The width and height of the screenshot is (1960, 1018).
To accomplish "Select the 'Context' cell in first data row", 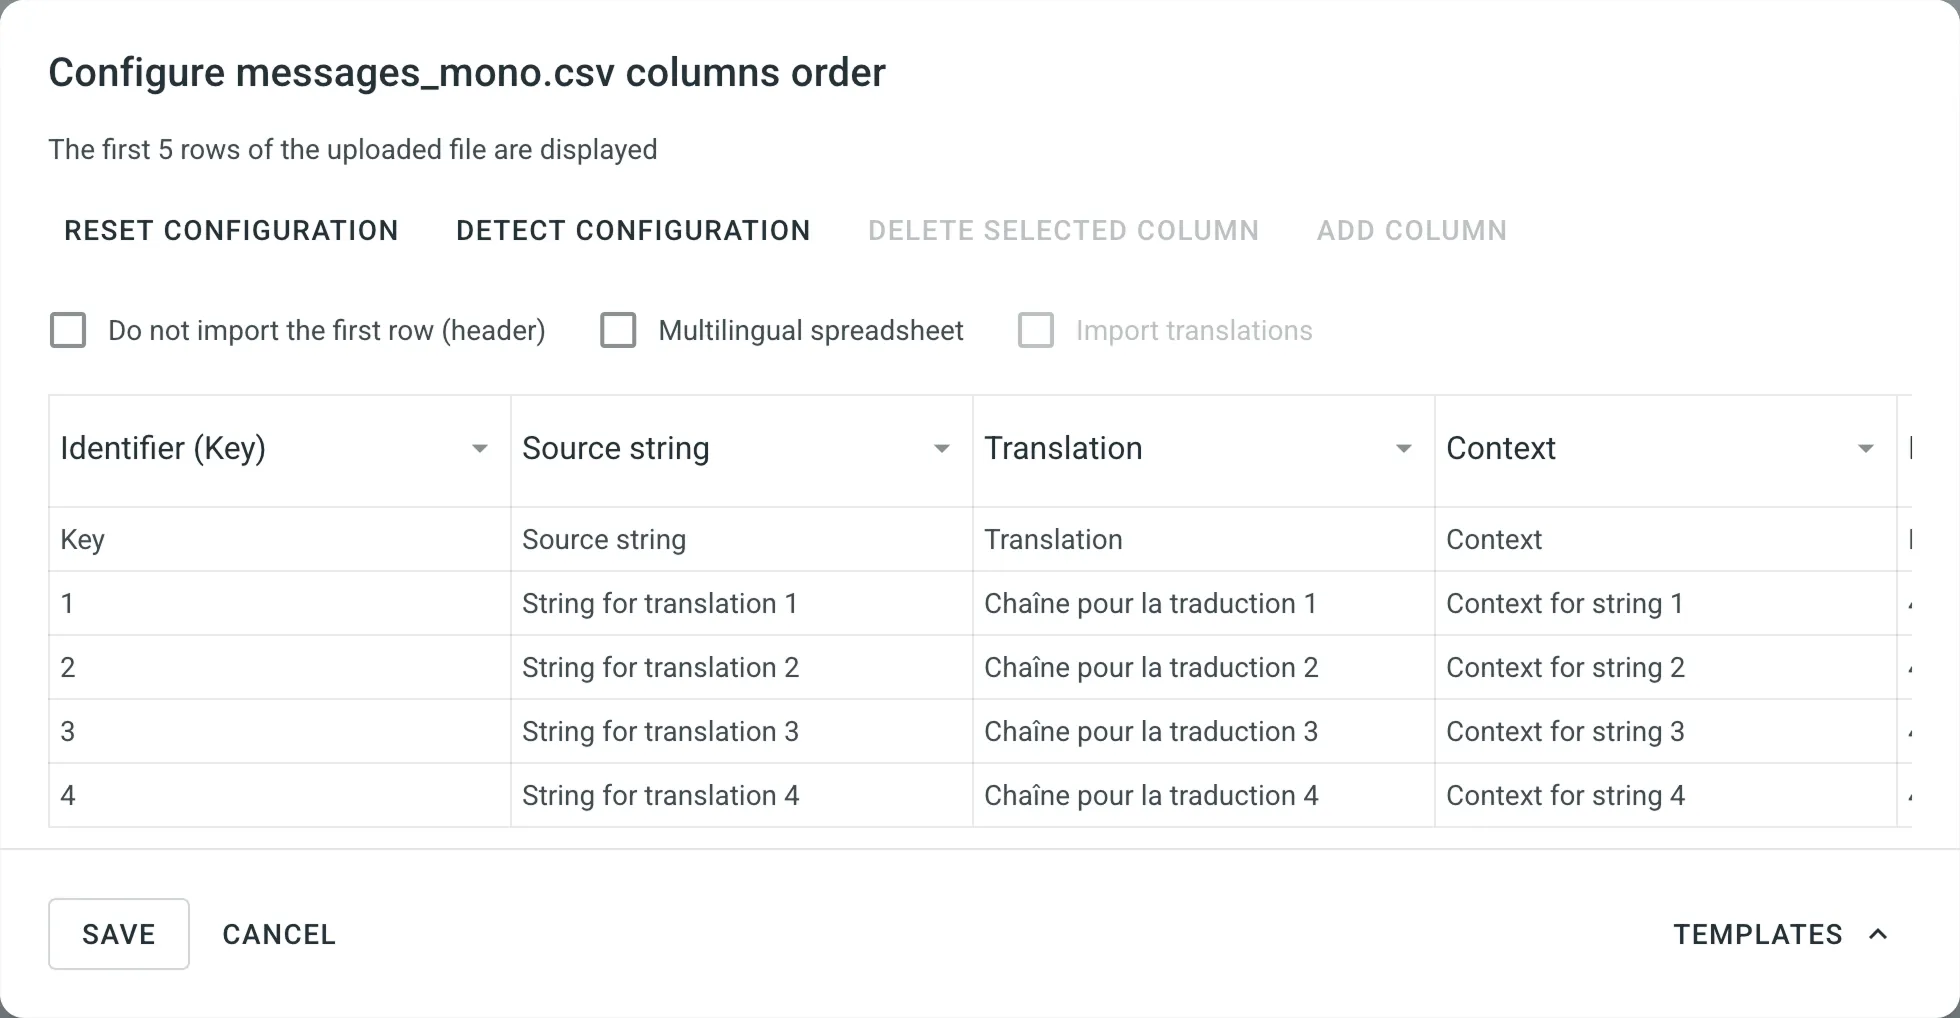I will [1666, 539].
